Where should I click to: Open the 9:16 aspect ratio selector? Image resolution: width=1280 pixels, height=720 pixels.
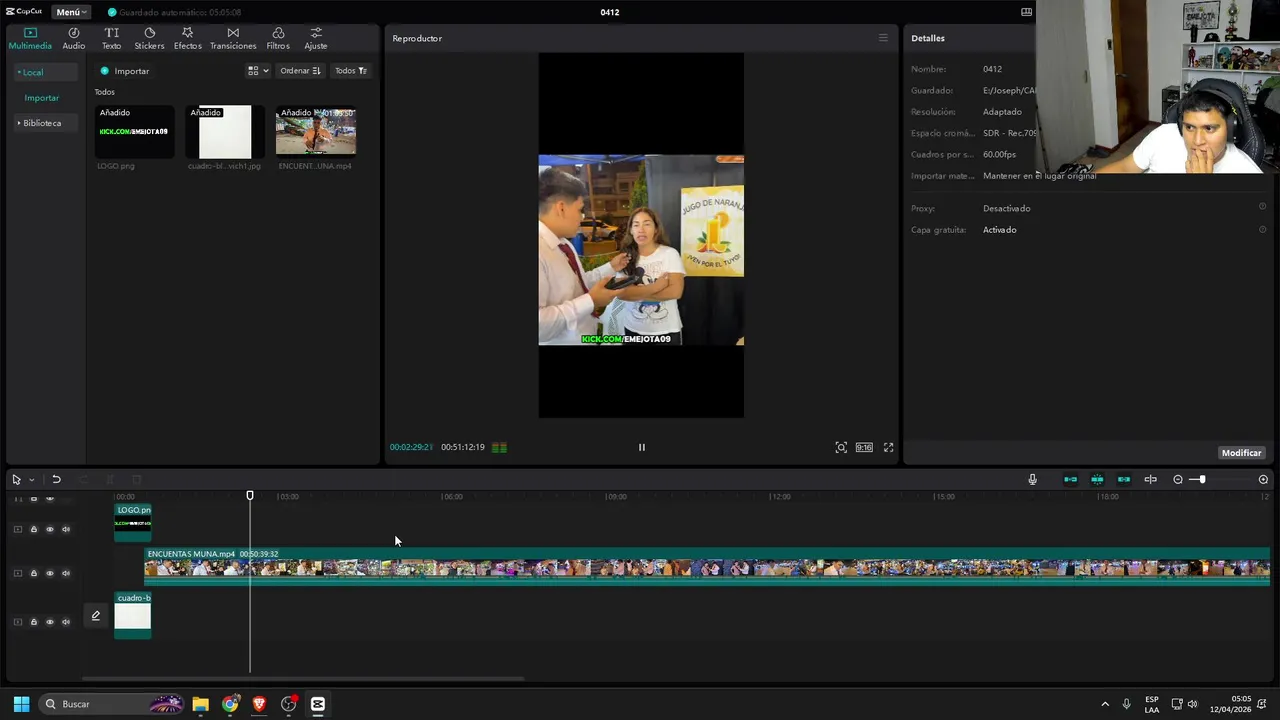[864, 447]
